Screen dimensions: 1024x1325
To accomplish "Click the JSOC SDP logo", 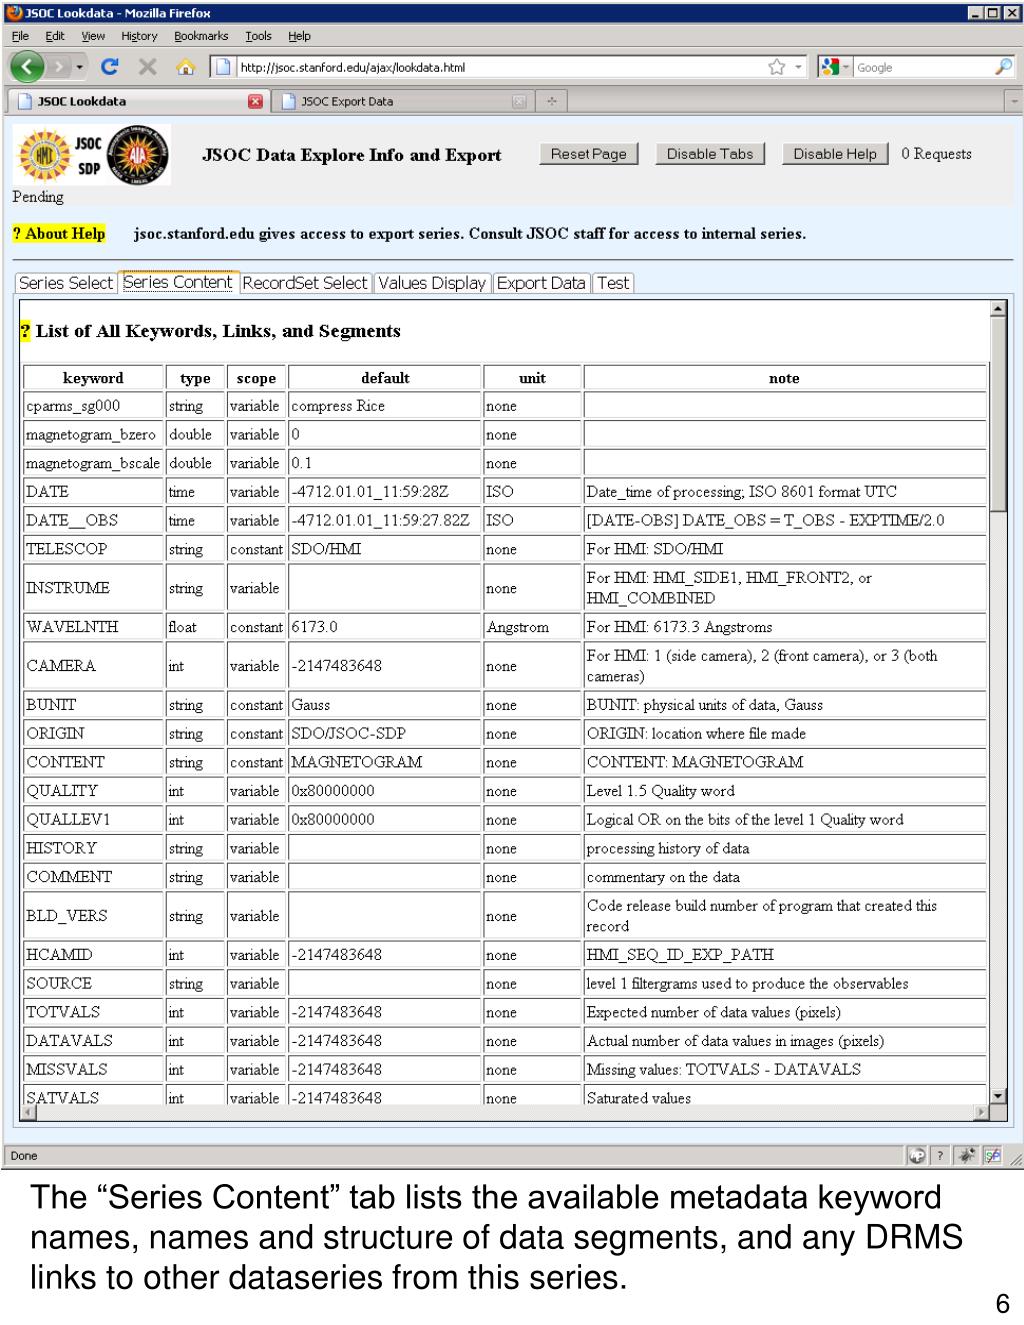I will (58, 155).
